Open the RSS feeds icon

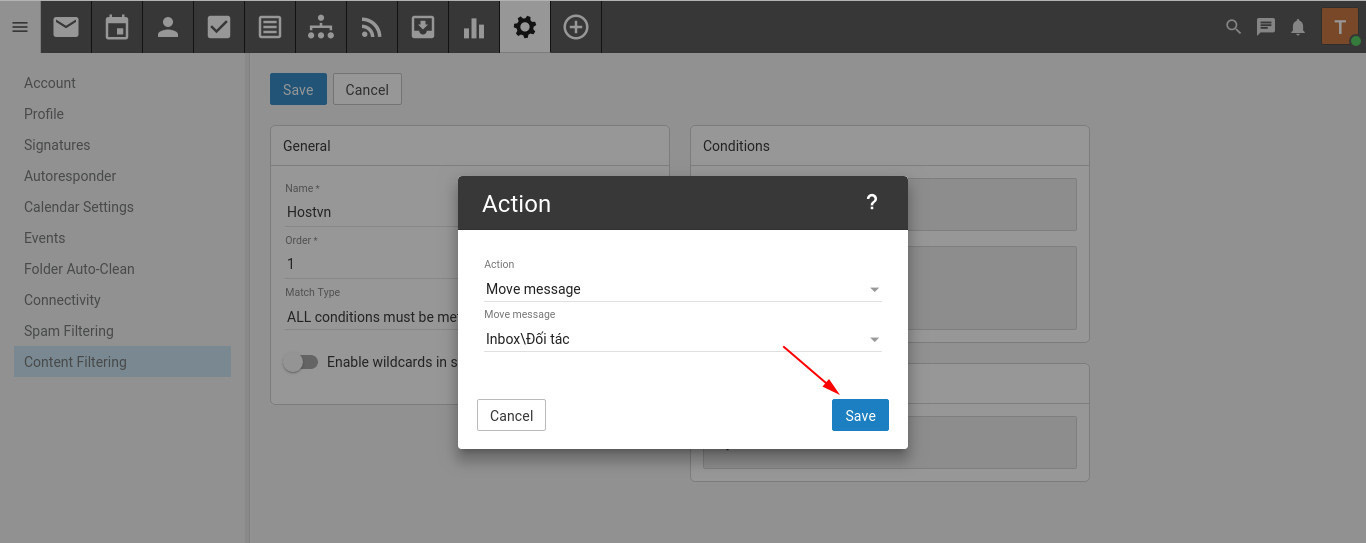372,27
